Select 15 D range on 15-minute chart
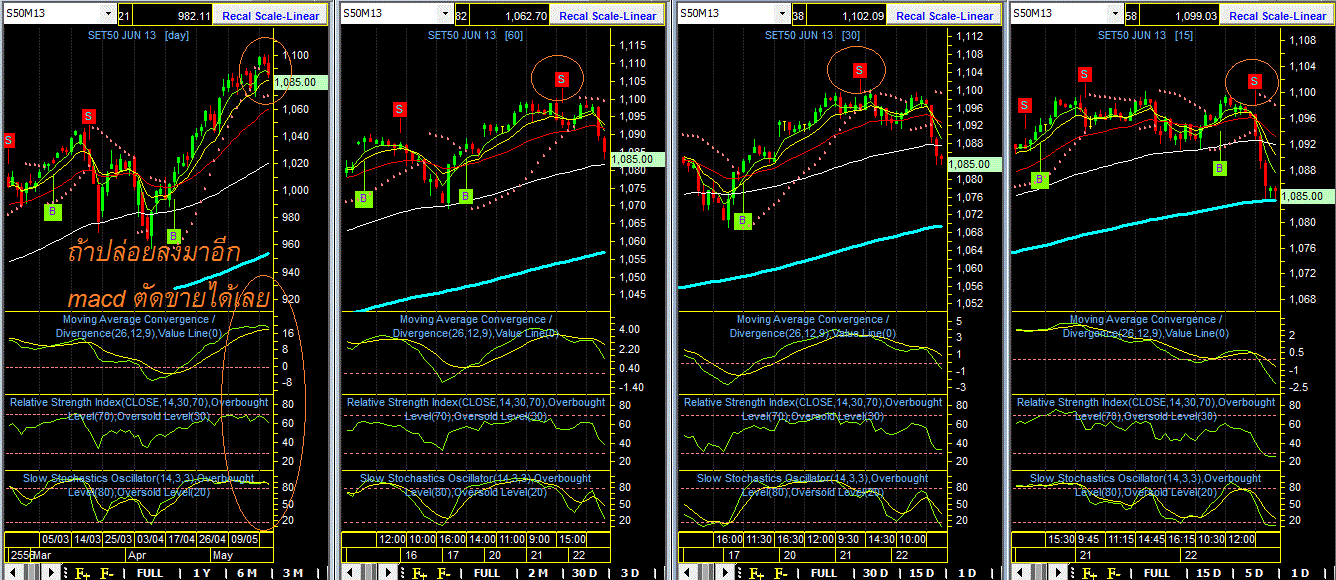Image resolution: width=1336 pixels, height=580 pixels. (1209, 573)
